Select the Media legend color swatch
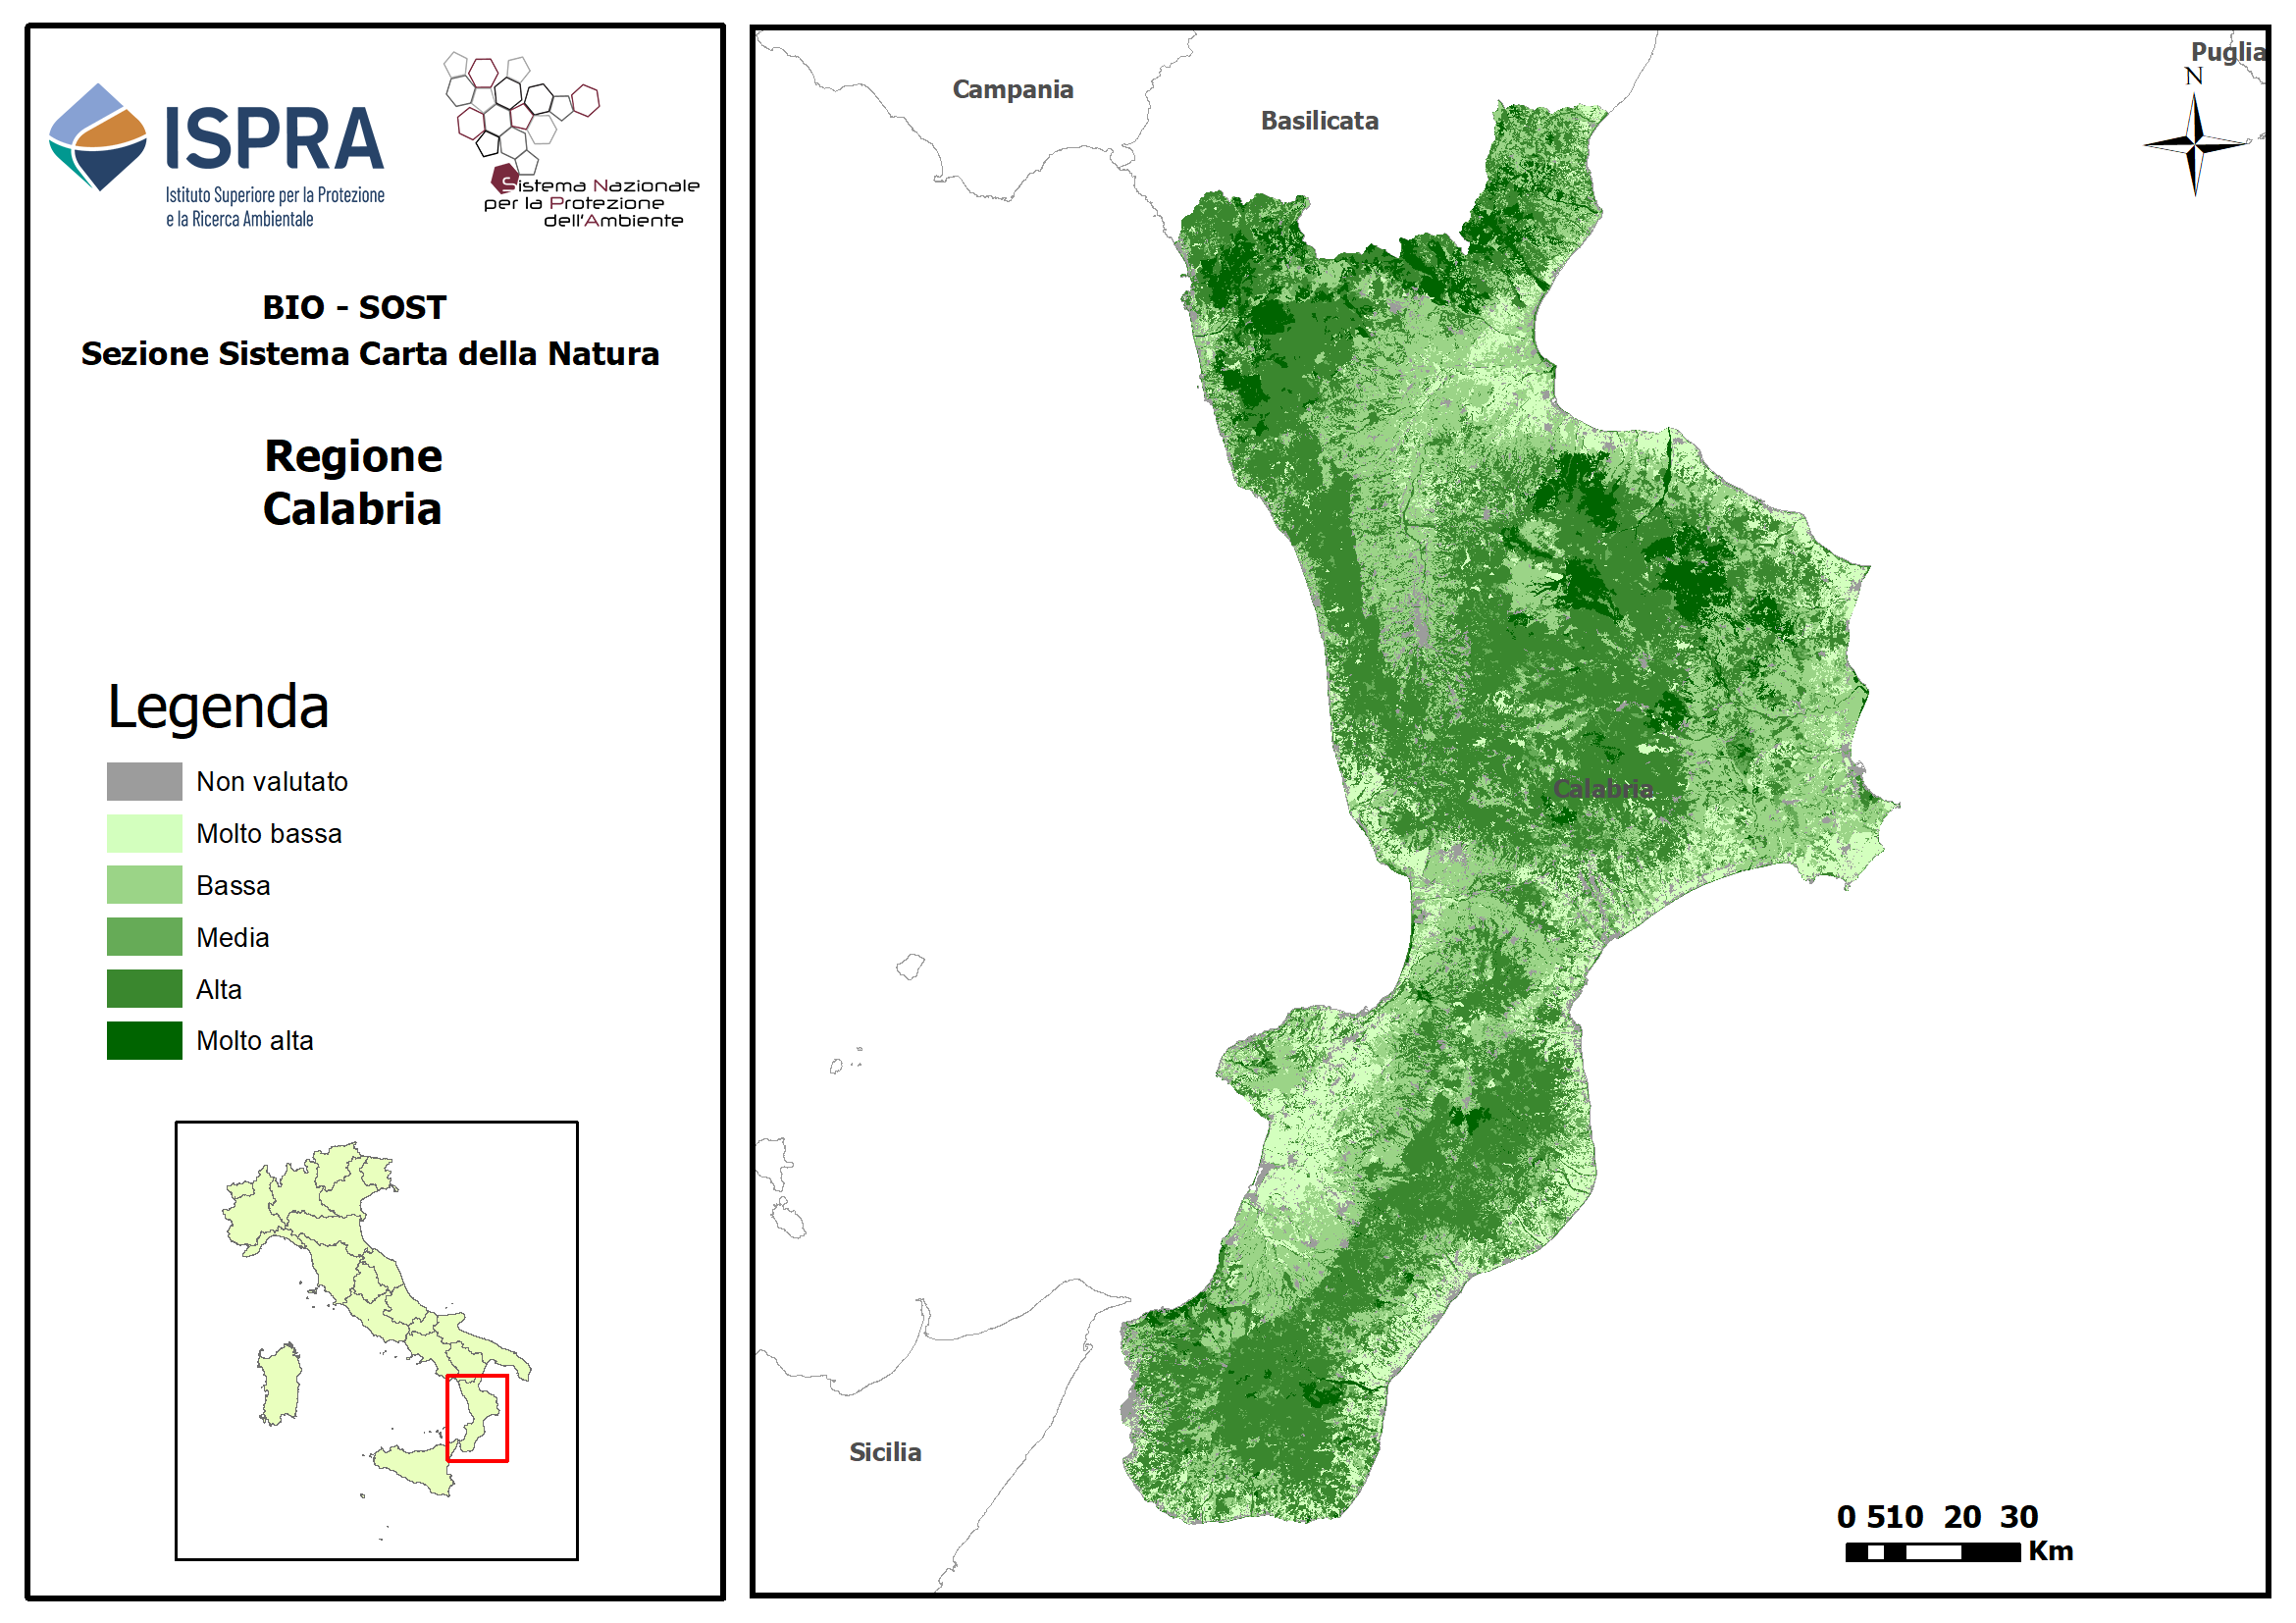 144,938
